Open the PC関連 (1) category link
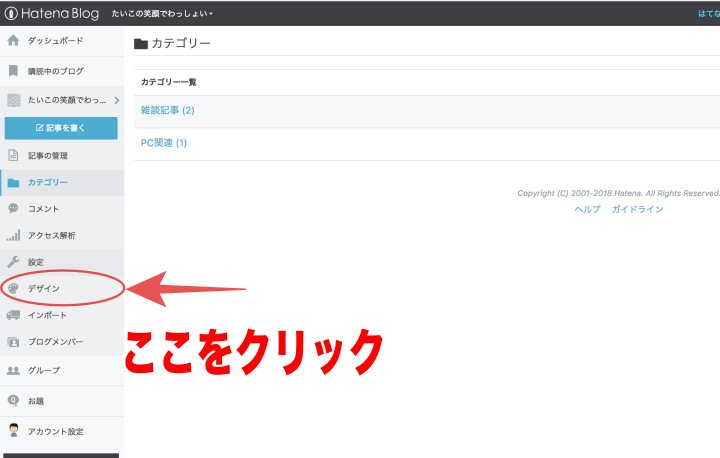This screenshot has width=720, height=458. pyautogui.click(x=164, y=143)
